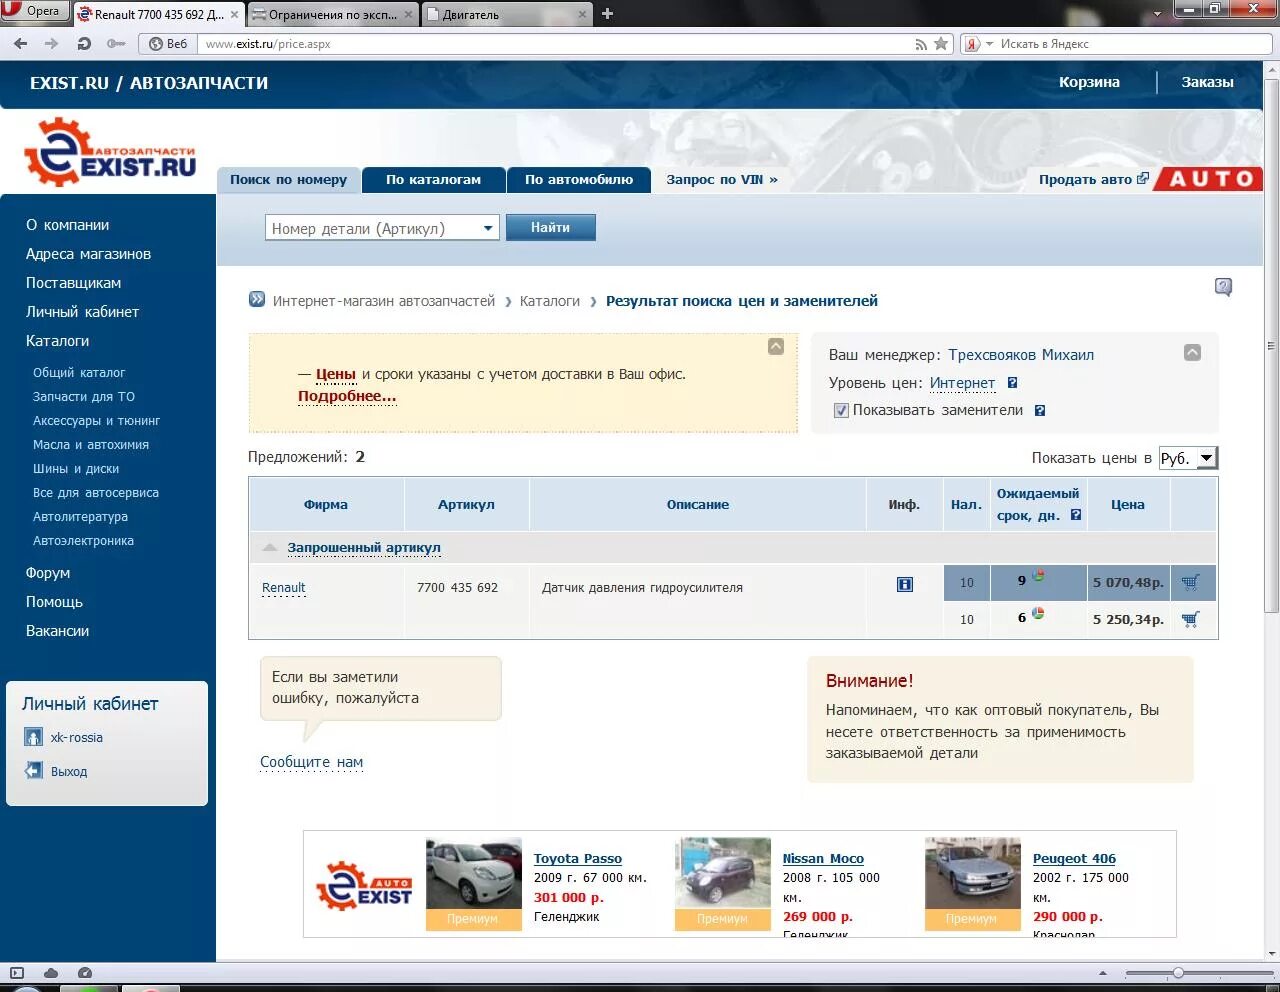Toggle the Показывать заменители checkbox

[841, 410]
